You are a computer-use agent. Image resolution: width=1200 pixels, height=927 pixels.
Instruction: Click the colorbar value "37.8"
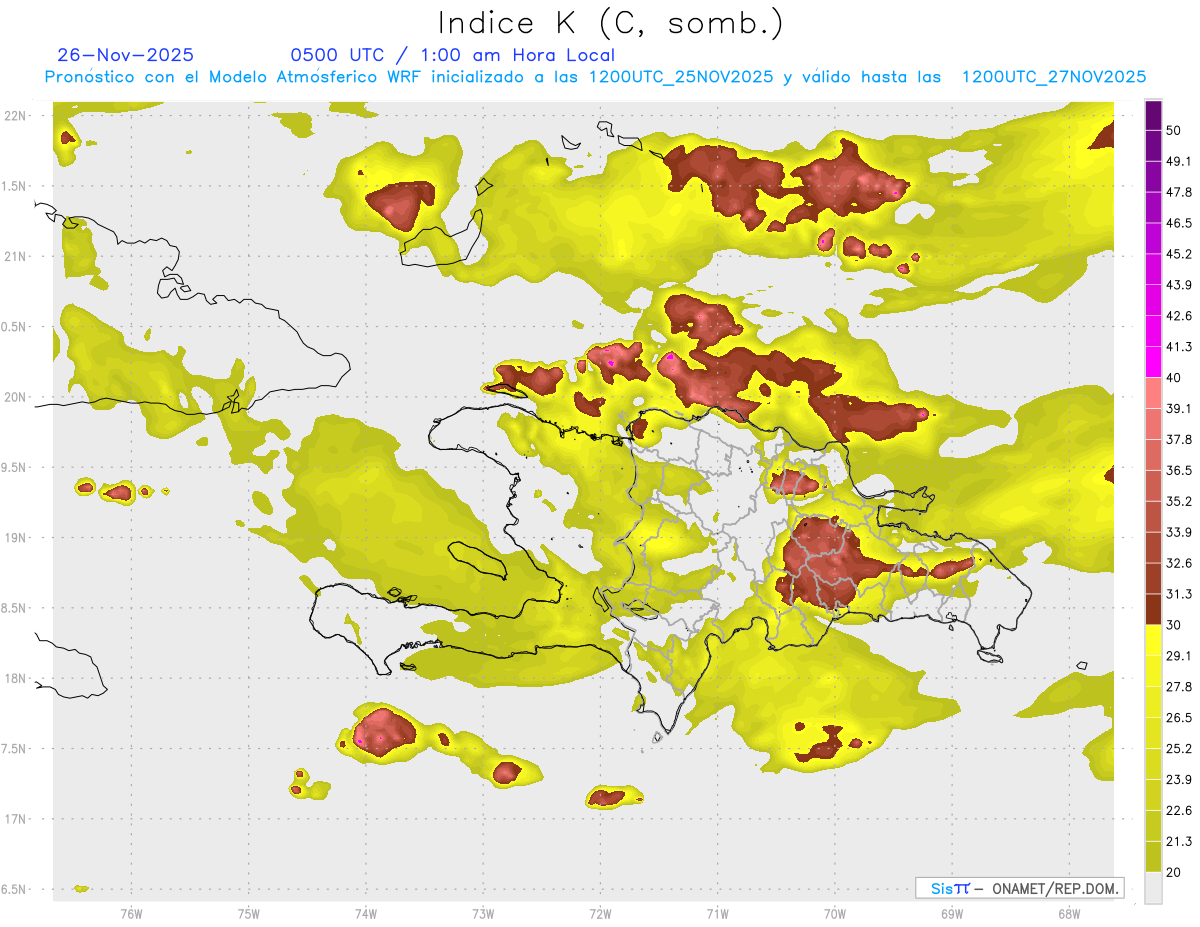[x=1179, y=439]
